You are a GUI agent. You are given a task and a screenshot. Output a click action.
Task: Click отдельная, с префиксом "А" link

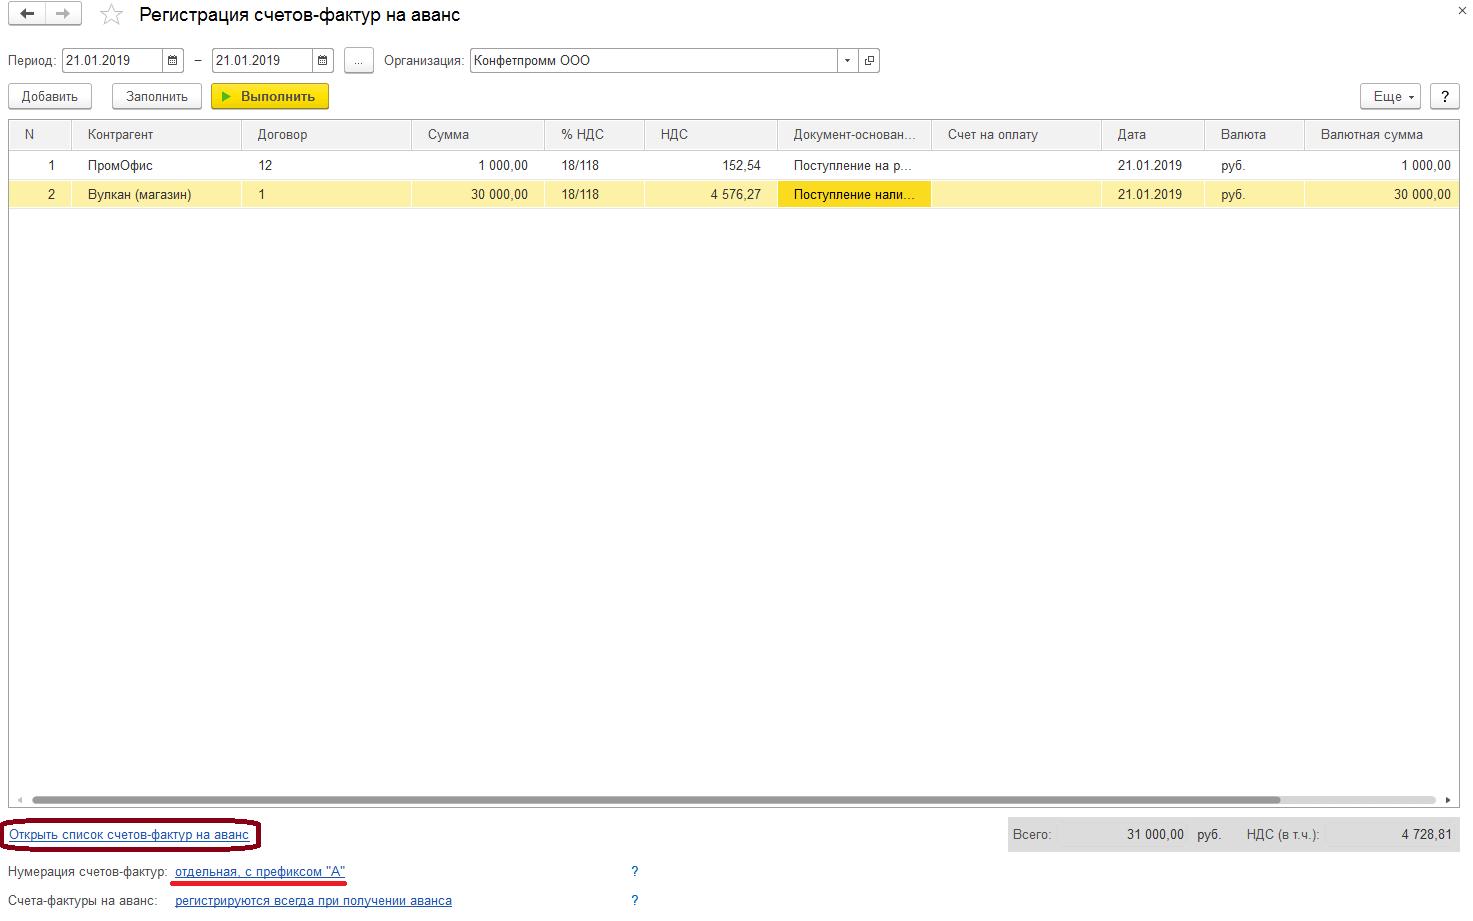coord(260,871)
